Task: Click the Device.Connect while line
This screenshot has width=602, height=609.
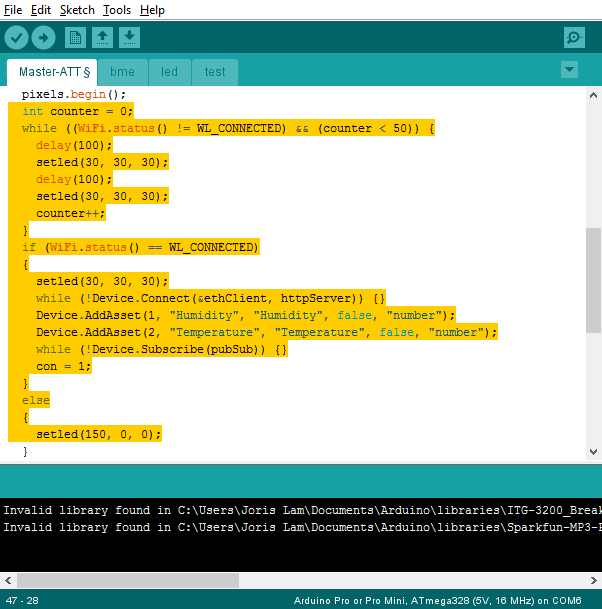Action: coord(211,299)
